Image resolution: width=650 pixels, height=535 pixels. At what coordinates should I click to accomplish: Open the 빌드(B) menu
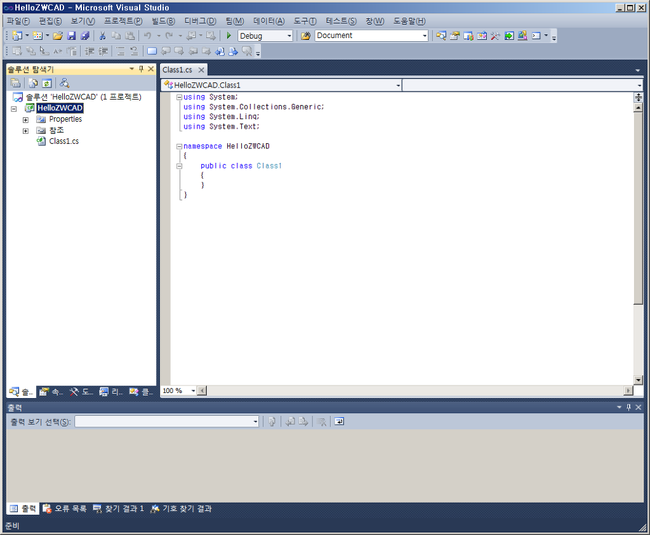click(163, 21)
